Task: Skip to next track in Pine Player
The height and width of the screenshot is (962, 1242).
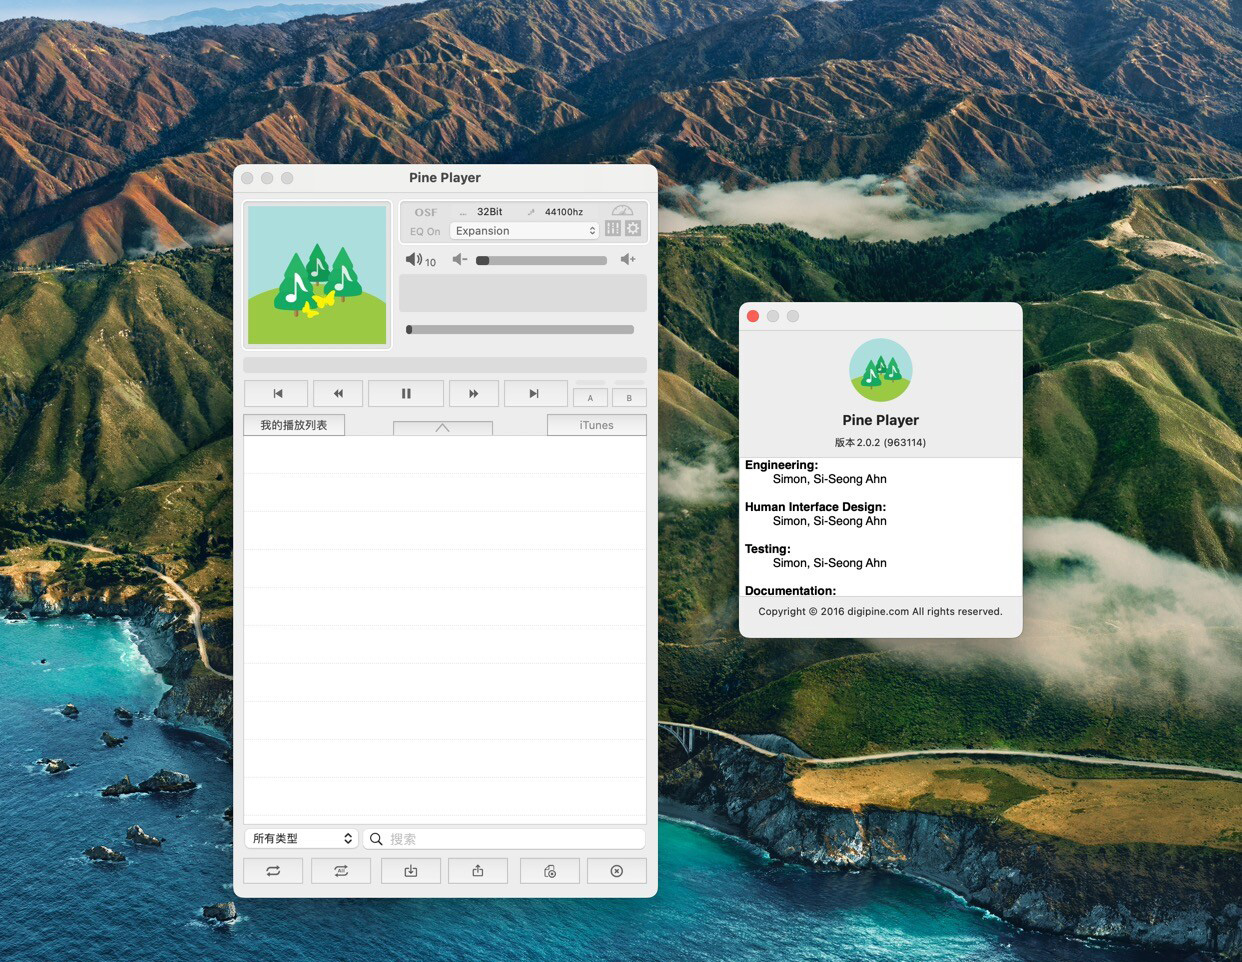Action: (x=534, y=394)
